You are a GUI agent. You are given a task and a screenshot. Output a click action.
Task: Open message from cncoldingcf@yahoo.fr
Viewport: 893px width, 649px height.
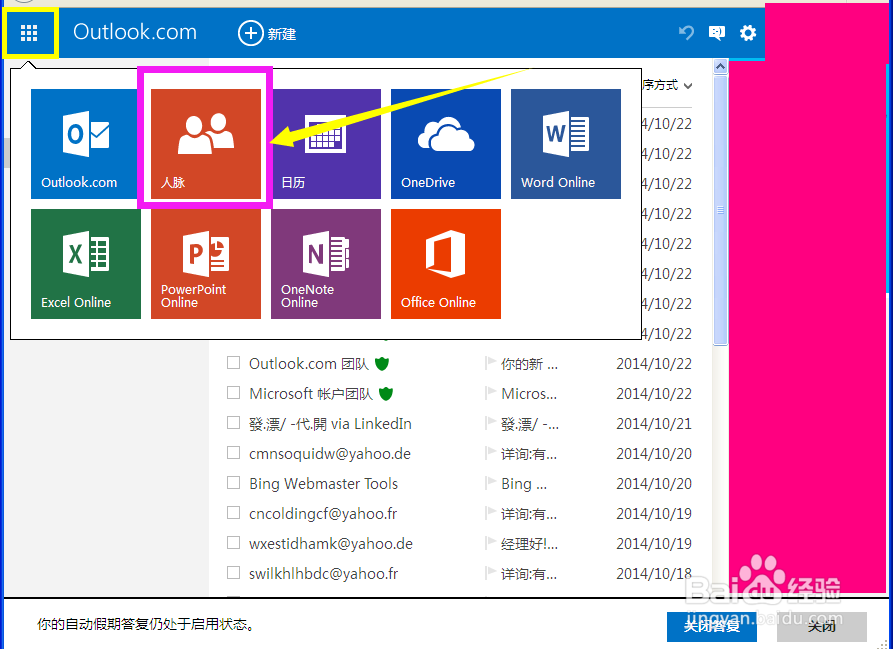click(323, 514)
